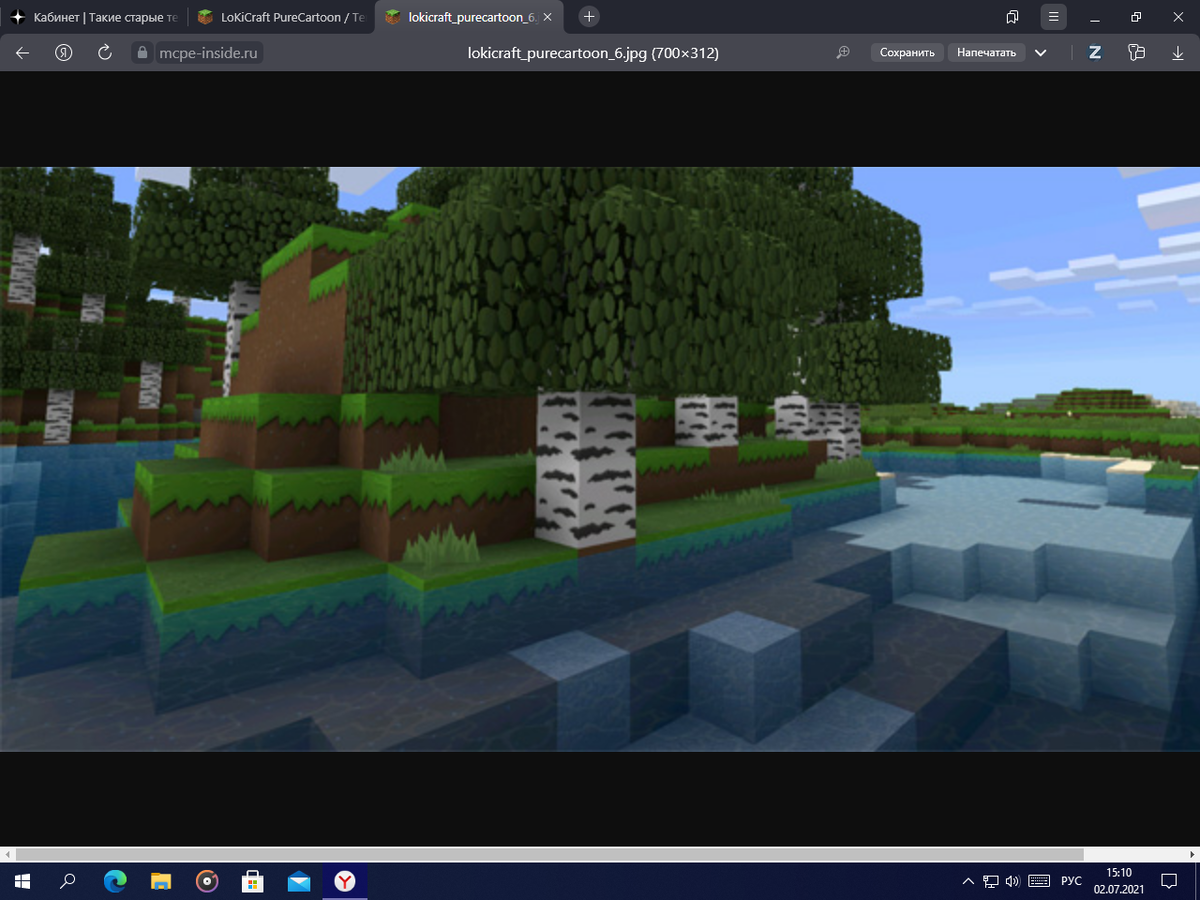Screen dimensions: 1200x900
Task: Open the Mail app from taskbar
Action: click(299, 881)
